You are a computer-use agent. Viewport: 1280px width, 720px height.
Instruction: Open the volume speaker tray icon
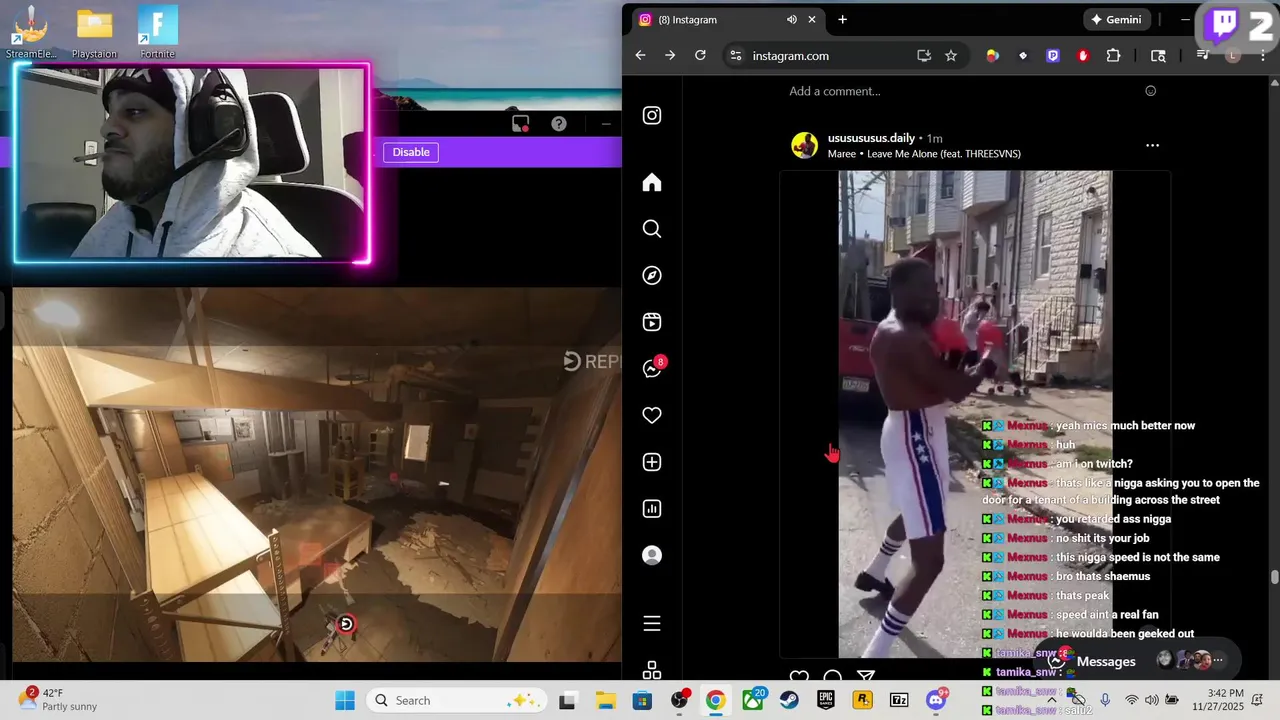1152,700
